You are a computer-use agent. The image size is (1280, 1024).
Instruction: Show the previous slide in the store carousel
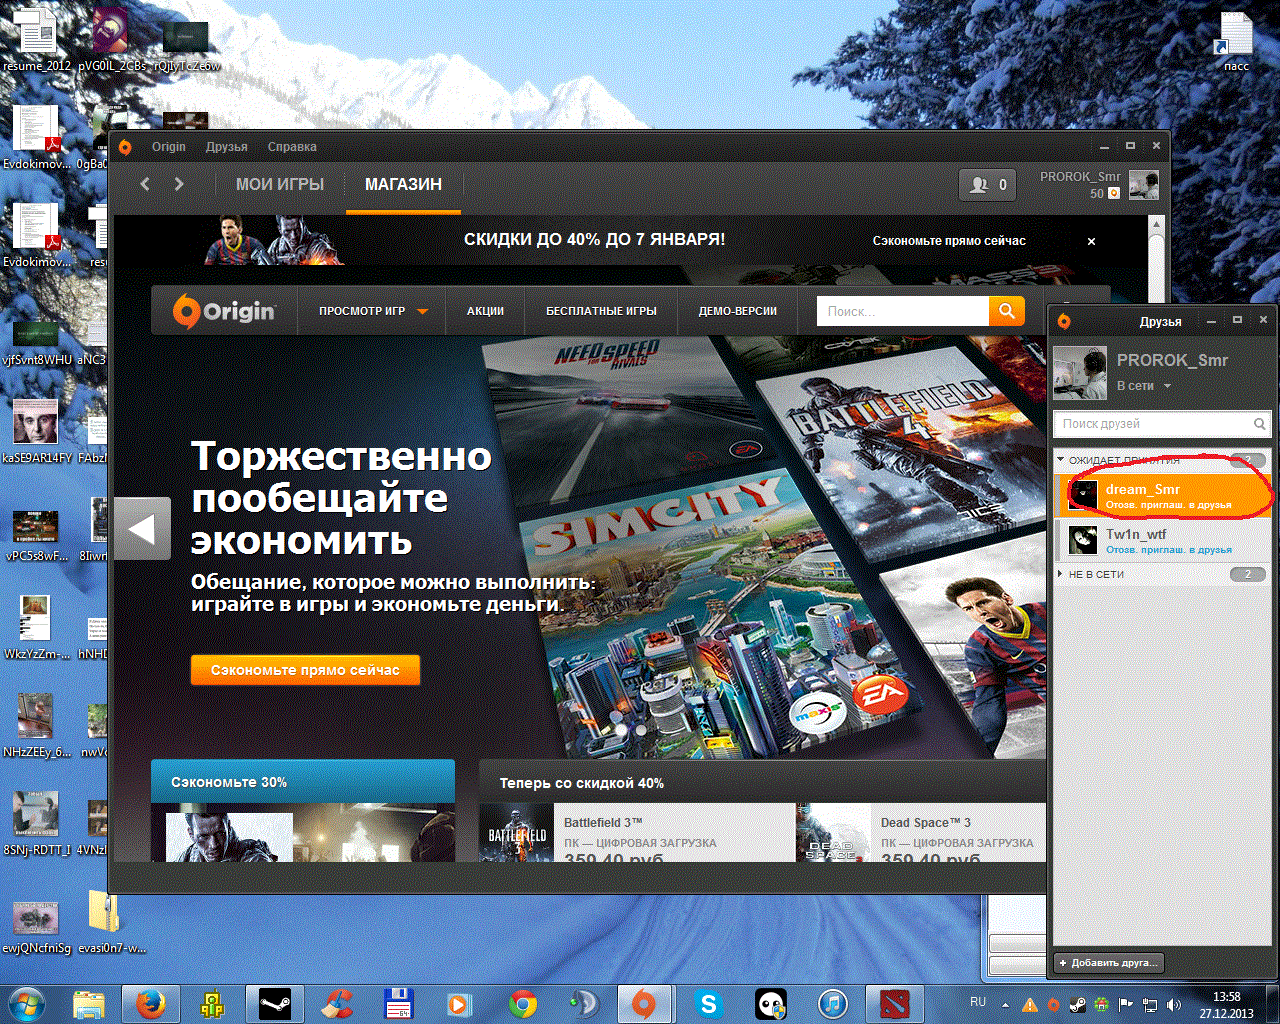point(142,528)
